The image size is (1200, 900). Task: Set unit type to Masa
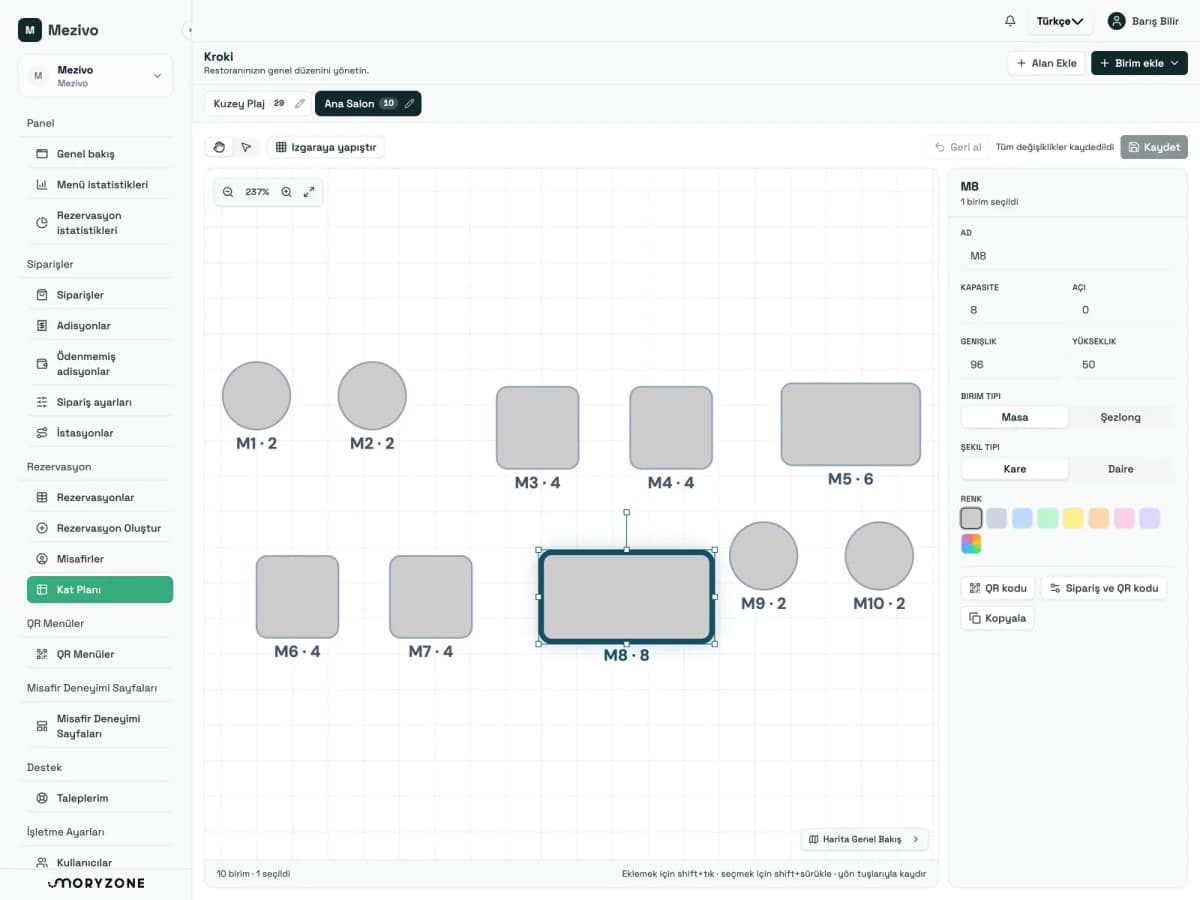pos(1014,417)
